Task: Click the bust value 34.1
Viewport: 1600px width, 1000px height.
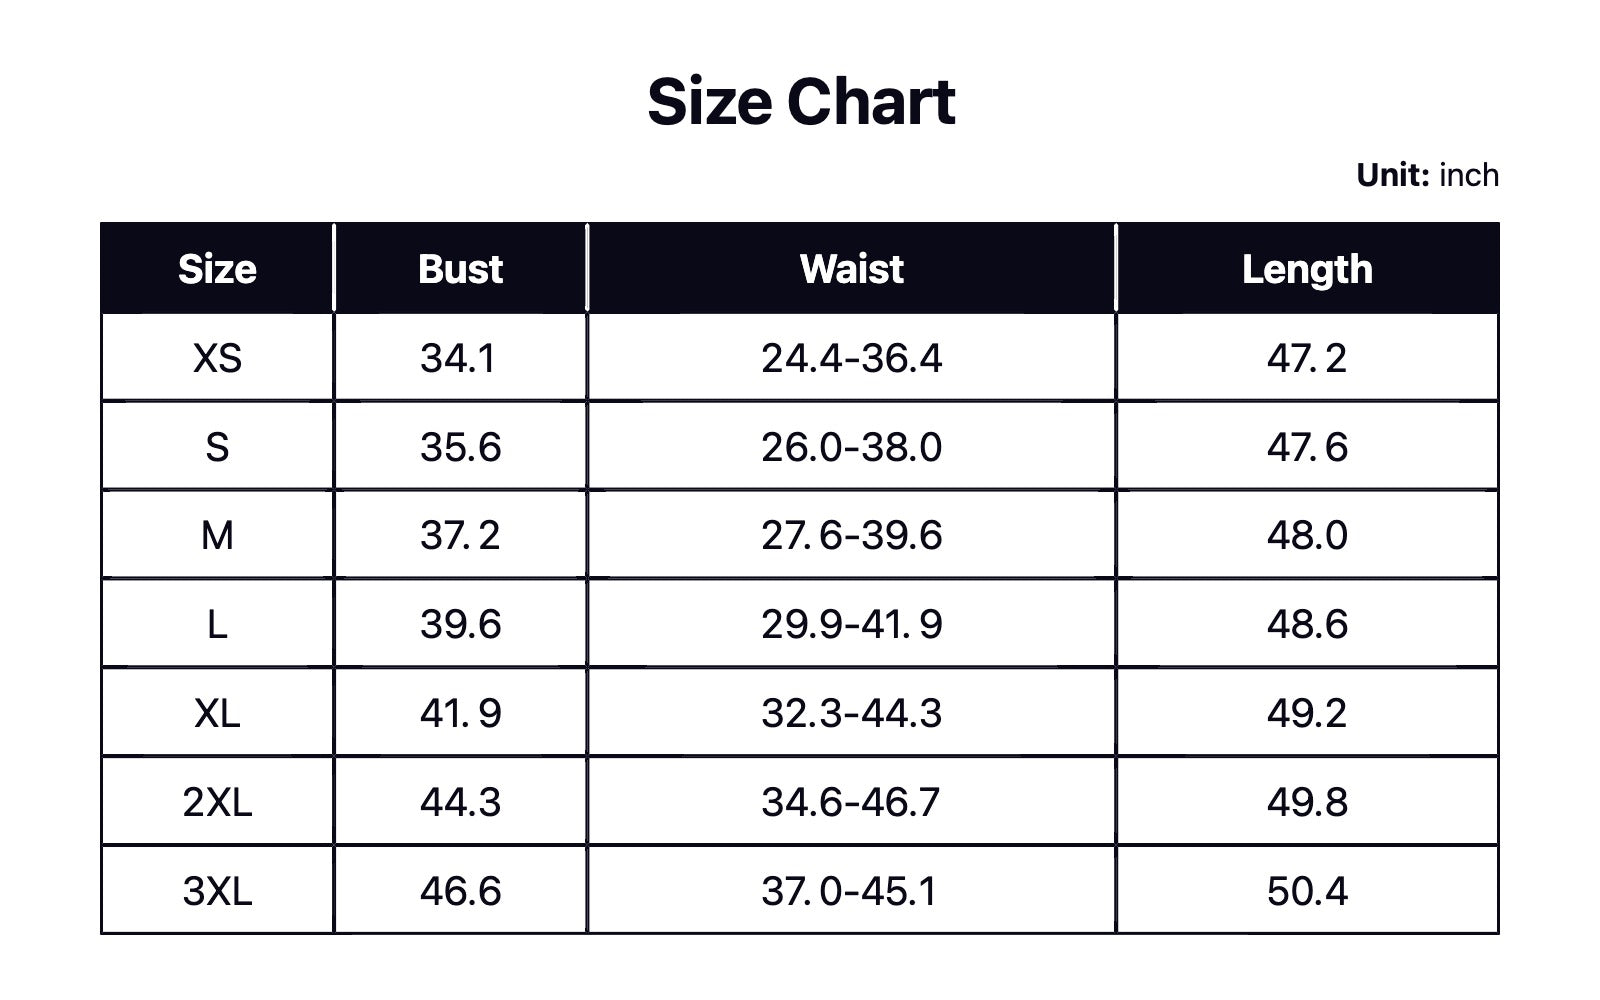Action: pos(458,358)
